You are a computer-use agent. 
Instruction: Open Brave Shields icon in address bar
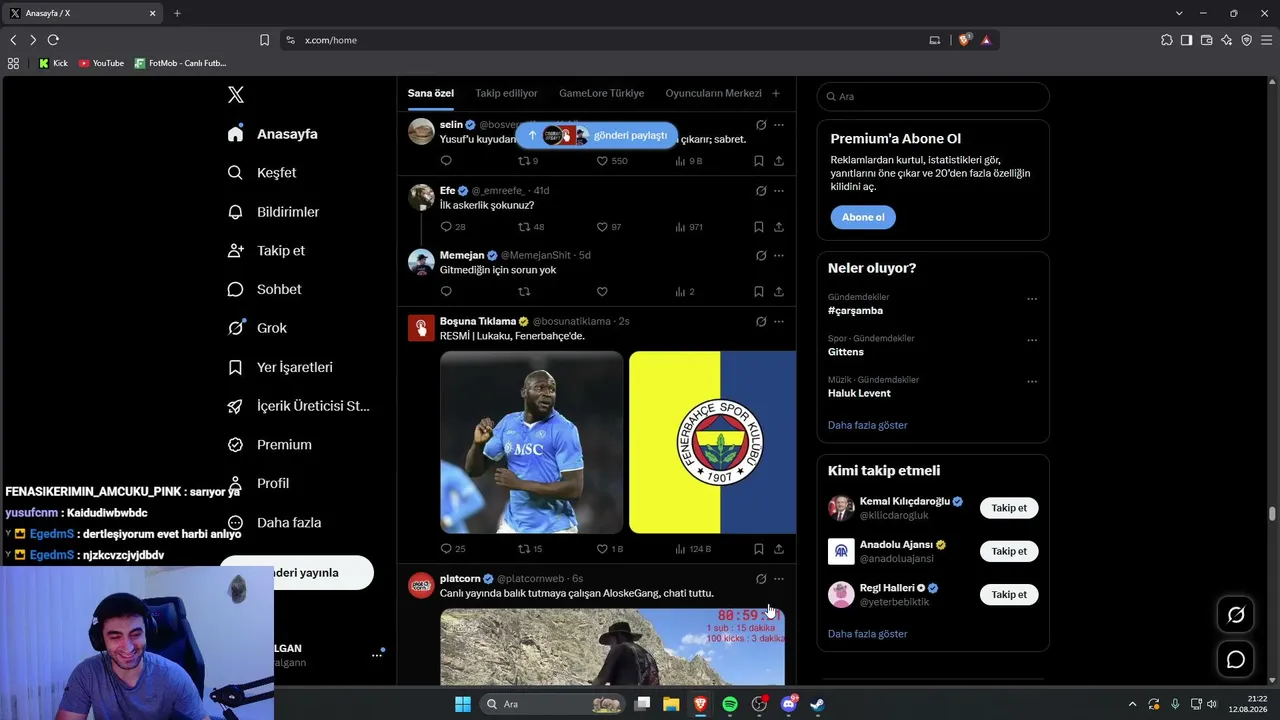coord(965,40)
